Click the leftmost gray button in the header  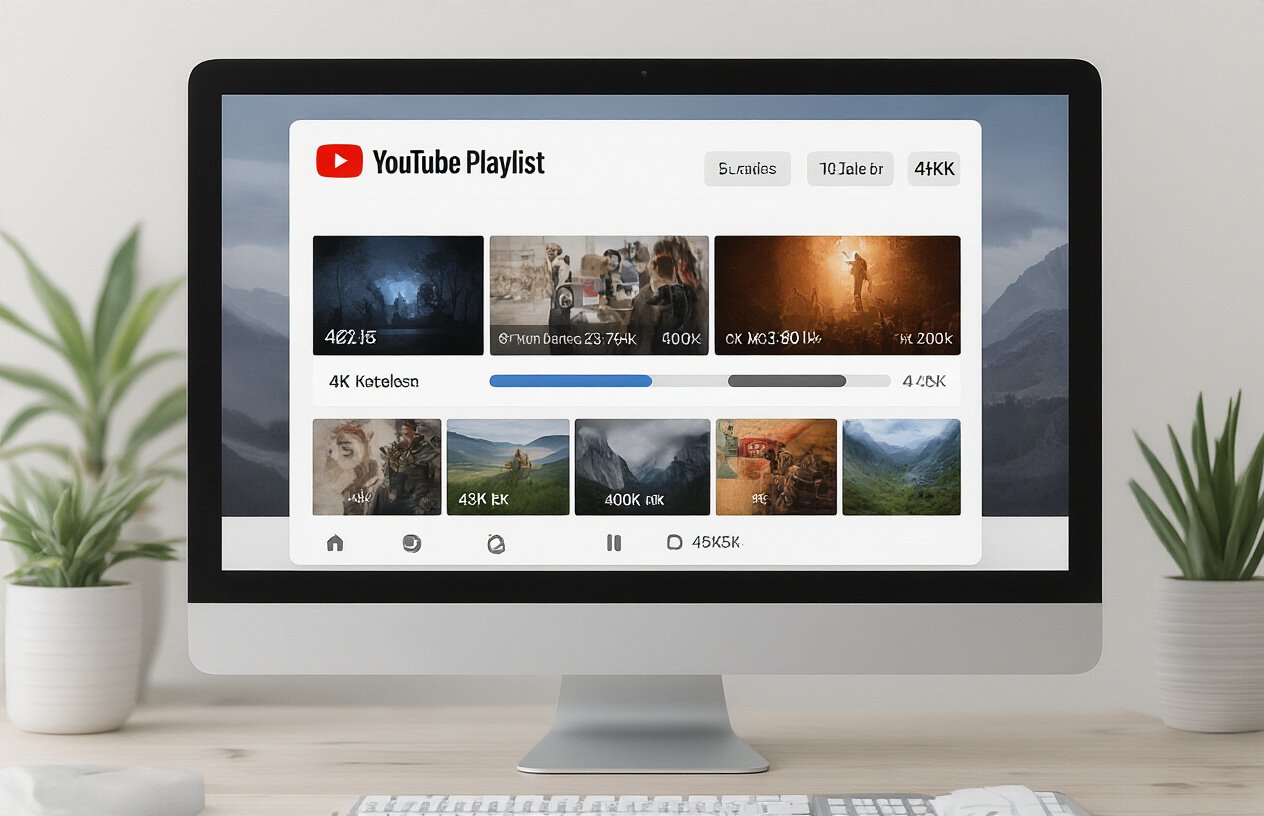click(x=747, y=169)
